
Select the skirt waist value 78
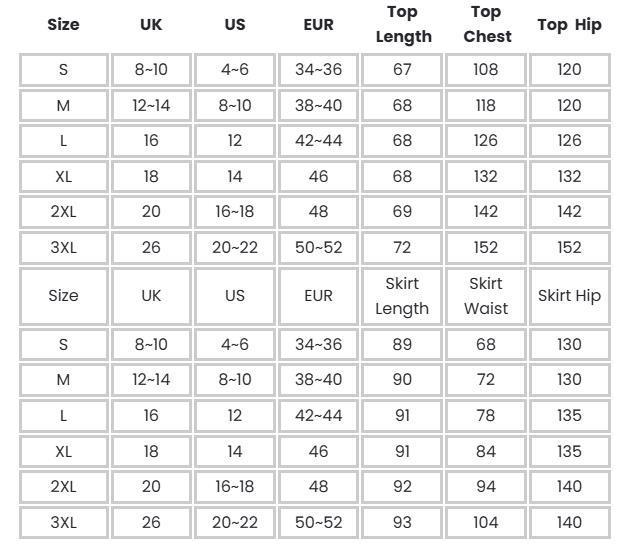point(486,416)
